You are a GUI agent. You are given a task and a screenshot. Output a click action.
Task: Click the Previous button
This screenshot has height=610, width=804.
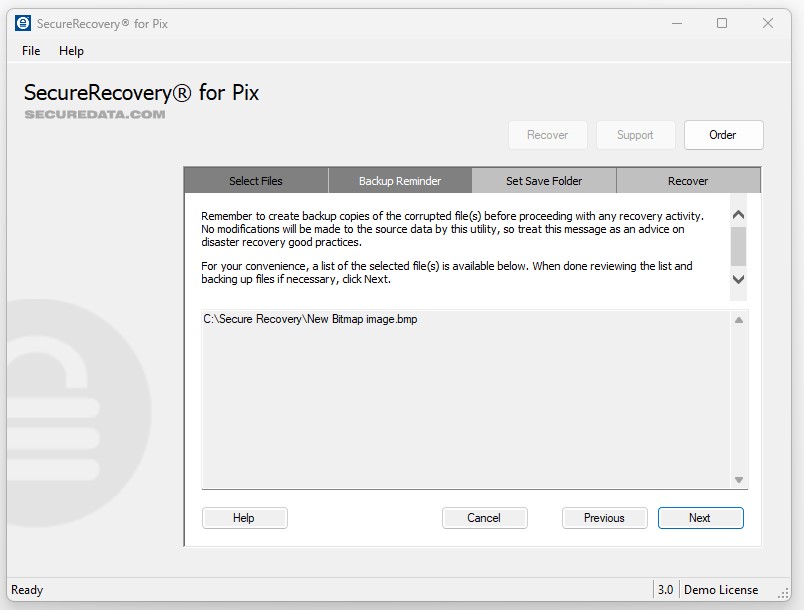pos(604,518)
